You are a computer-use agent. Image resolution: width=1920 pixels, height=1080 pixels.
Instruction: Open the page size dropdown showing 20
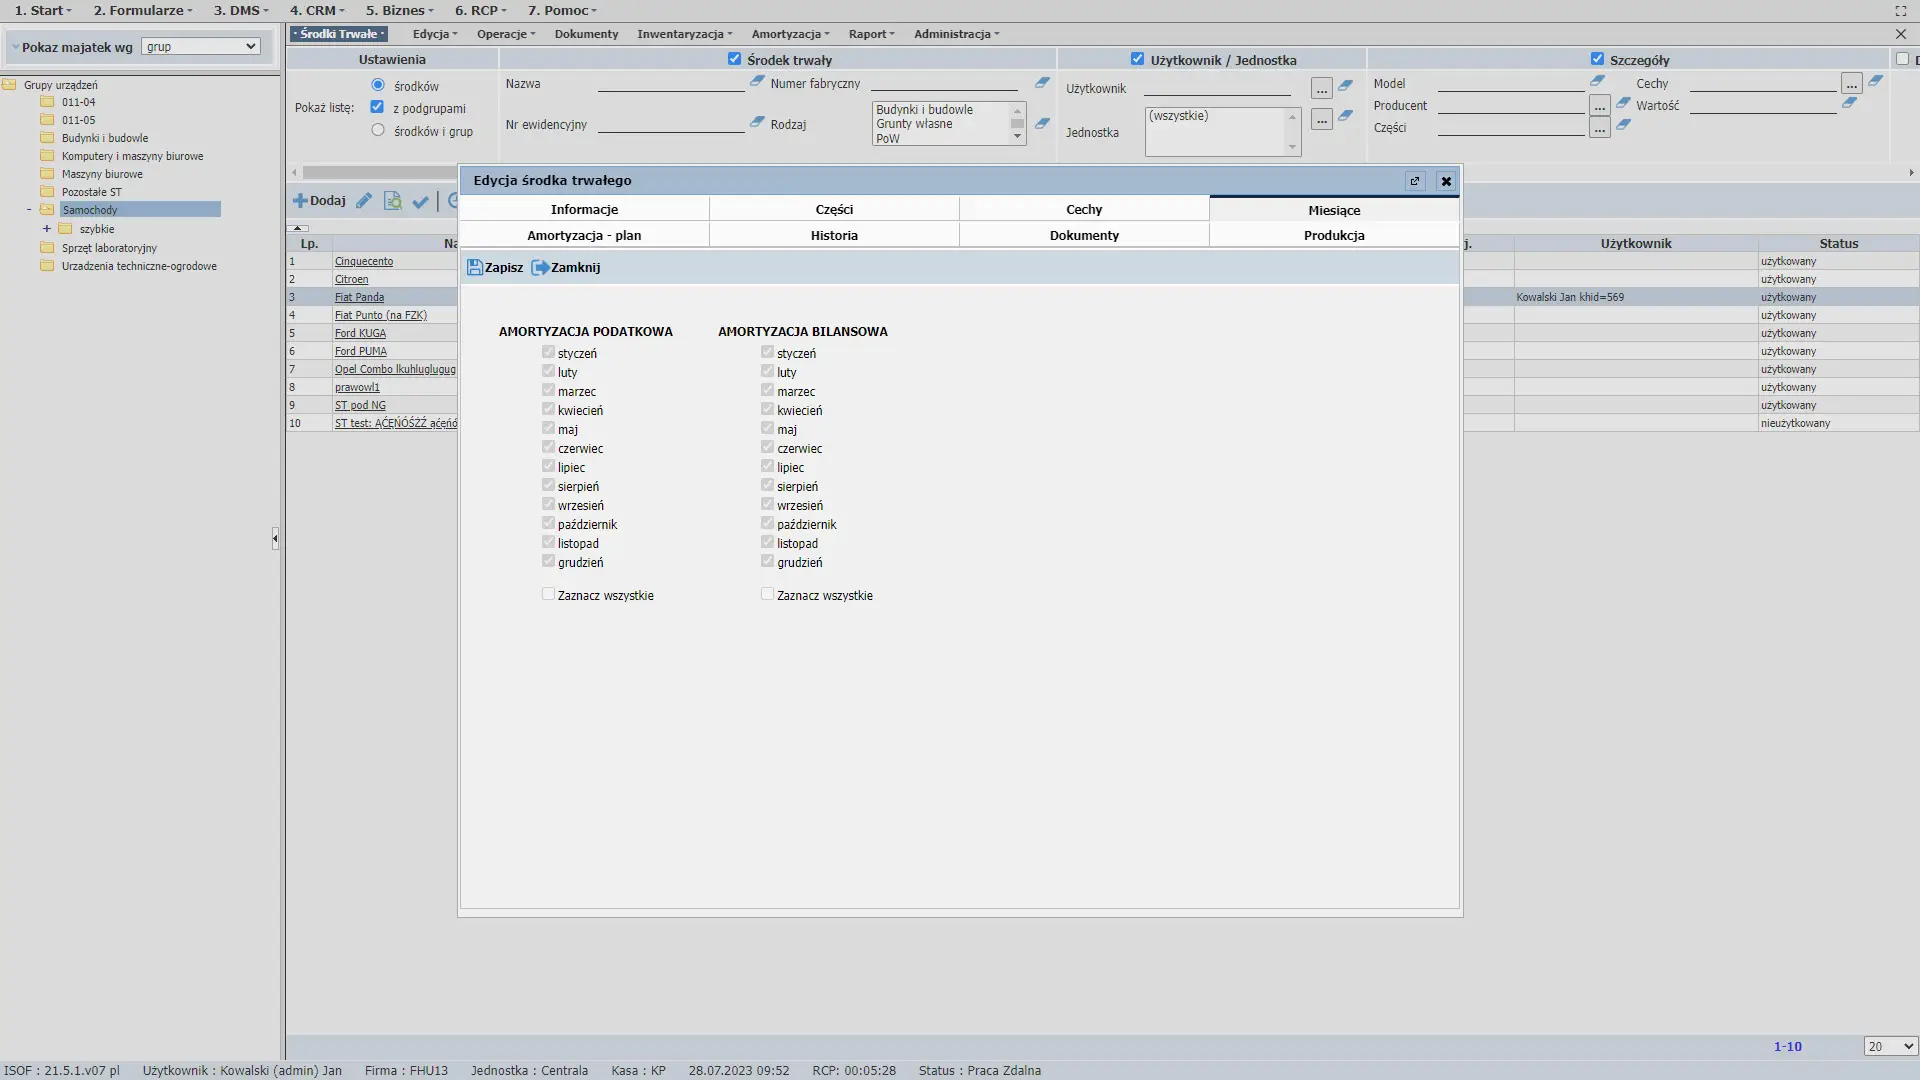tap(1889, 1046)
